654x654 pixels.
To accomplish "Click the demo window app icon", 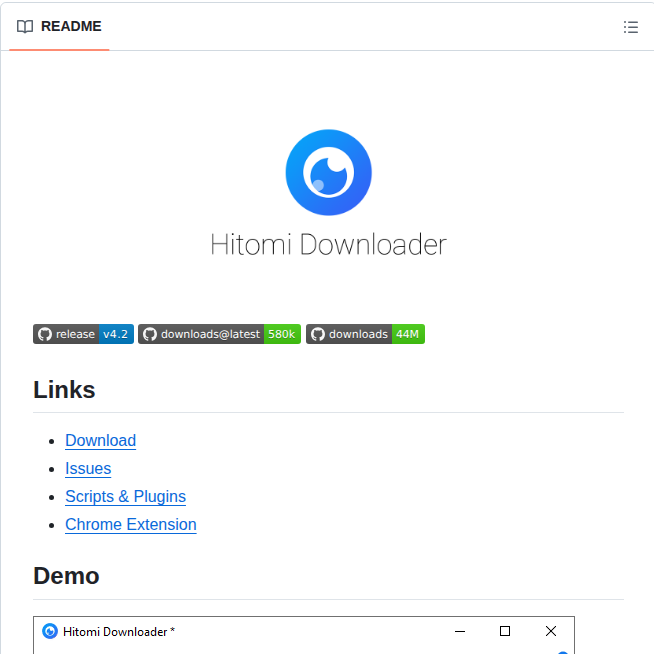I will [x=50, y=631].
